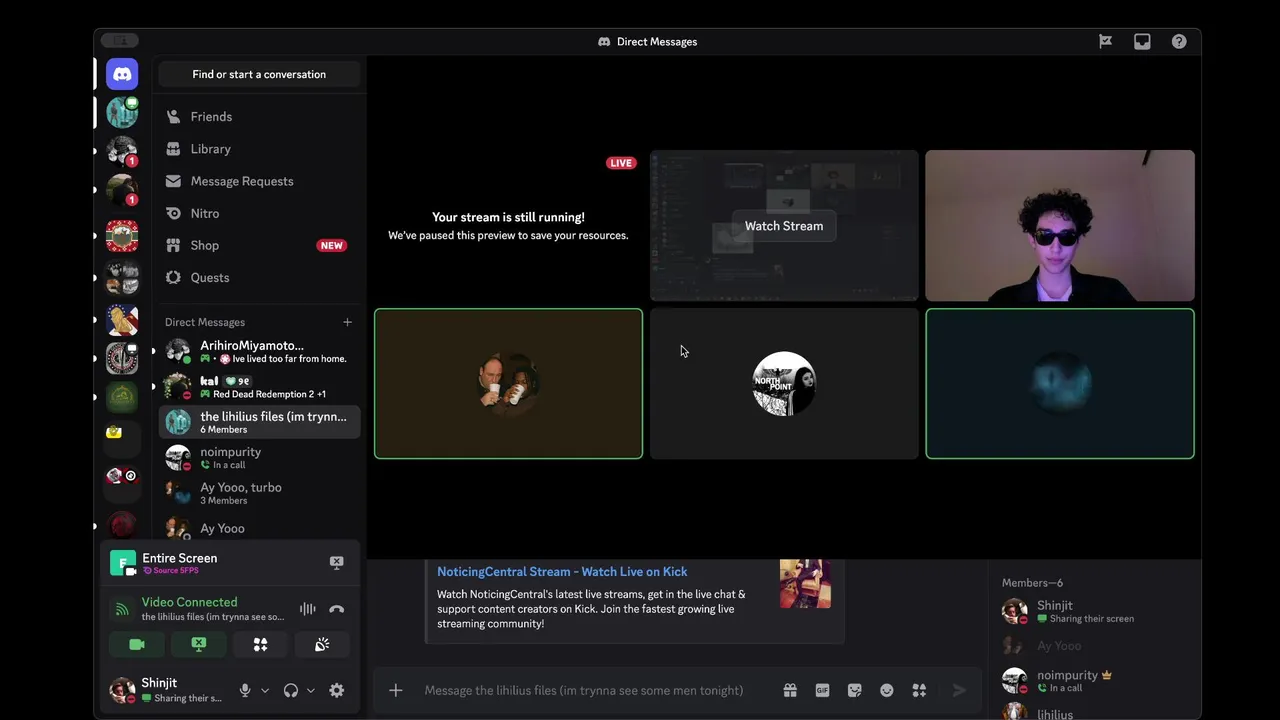Click Video Connected status text
Image resolution: width=1280 pixels, height=720 pixels.
pos(189,602)
